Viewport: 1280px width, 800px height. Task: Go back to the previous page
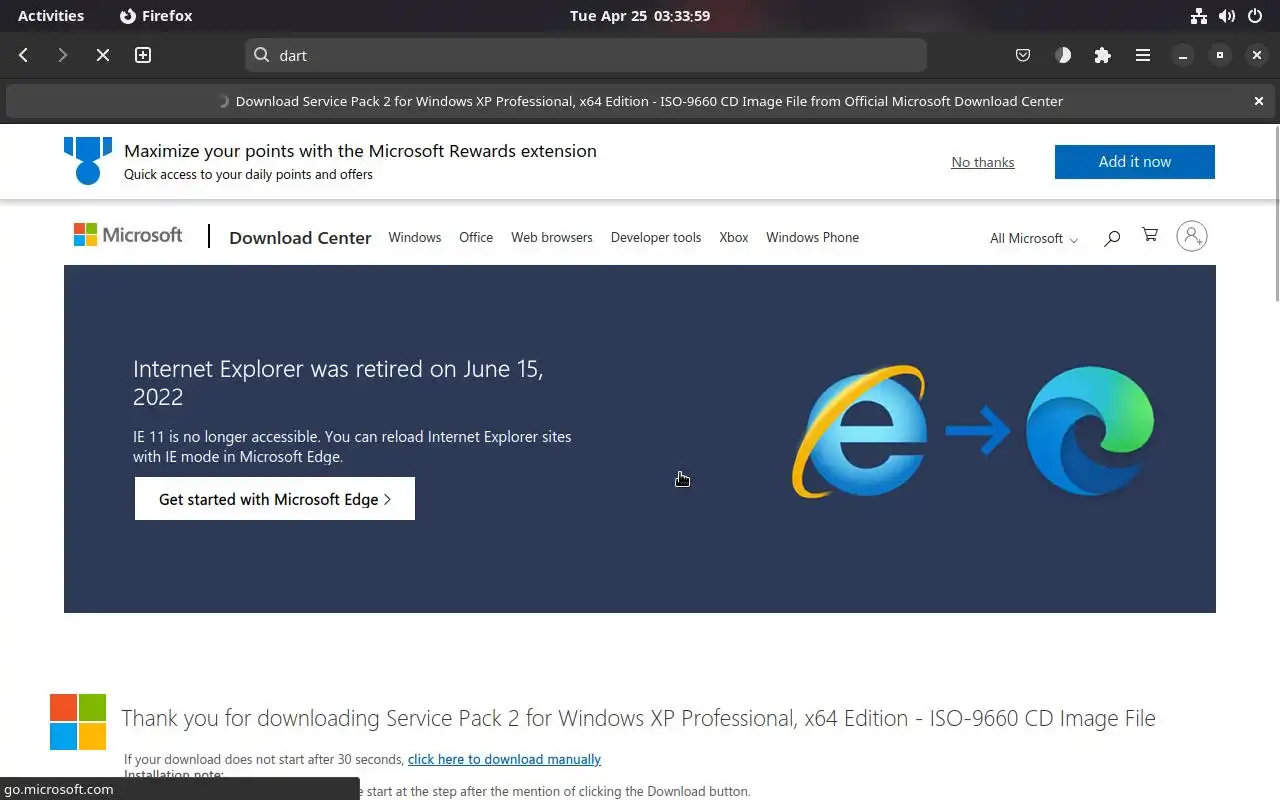24,55
